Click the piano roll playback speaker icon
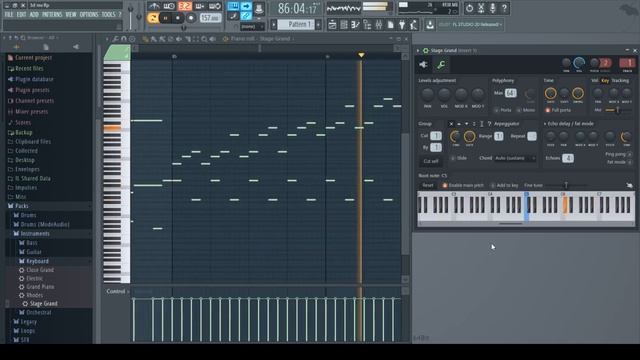 click(x=212, y=39)
